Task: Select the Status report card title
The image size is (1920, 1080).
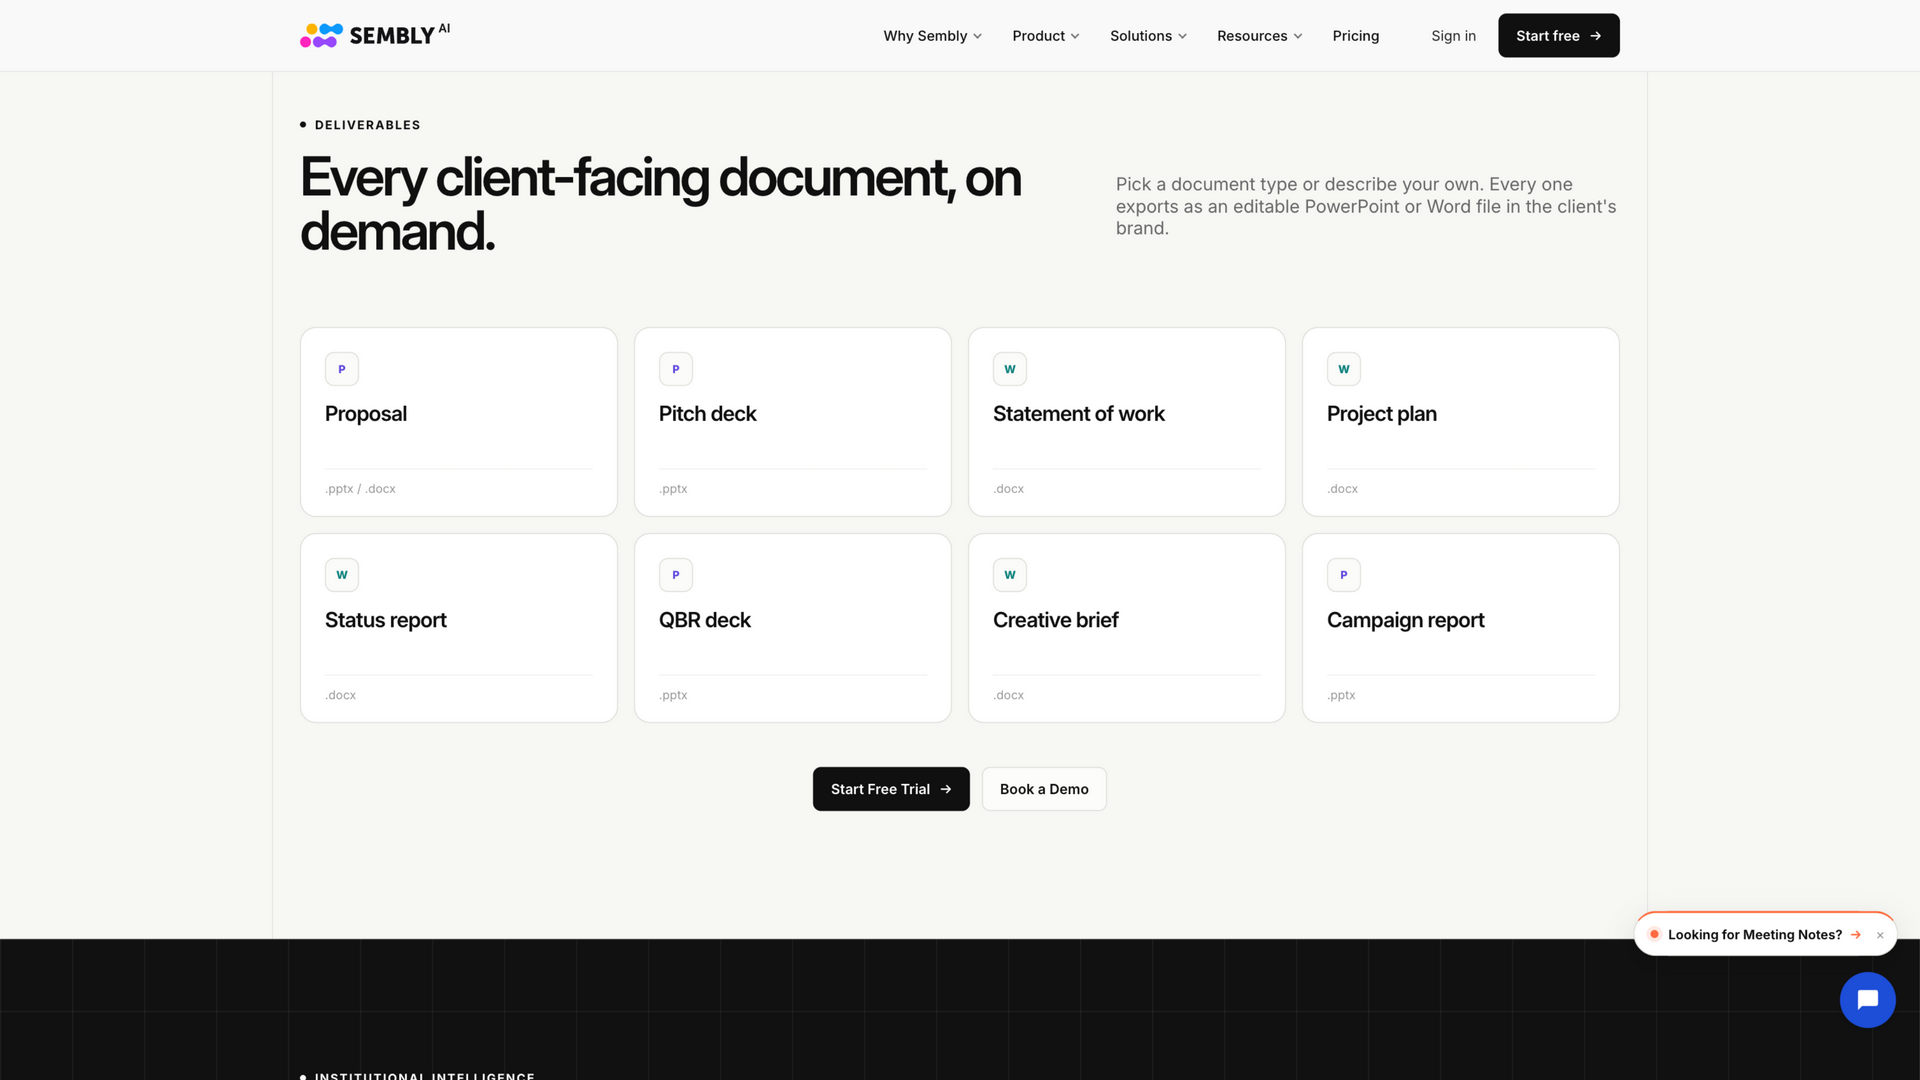Action: [386, 620]
